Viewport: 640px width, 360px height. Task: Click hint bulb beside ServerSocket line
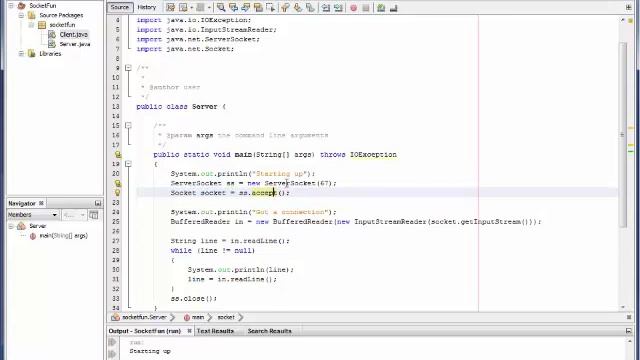click(x=118, y=183)
